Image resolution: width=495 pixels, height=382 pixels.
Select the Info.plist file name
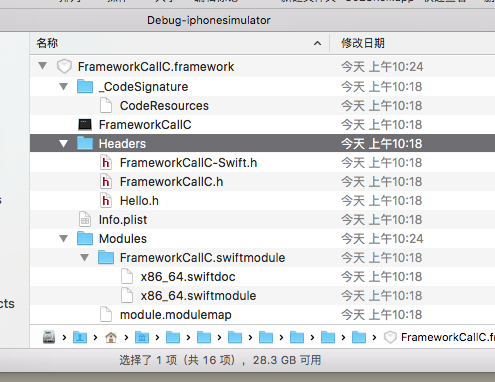[x=123, y=220]
